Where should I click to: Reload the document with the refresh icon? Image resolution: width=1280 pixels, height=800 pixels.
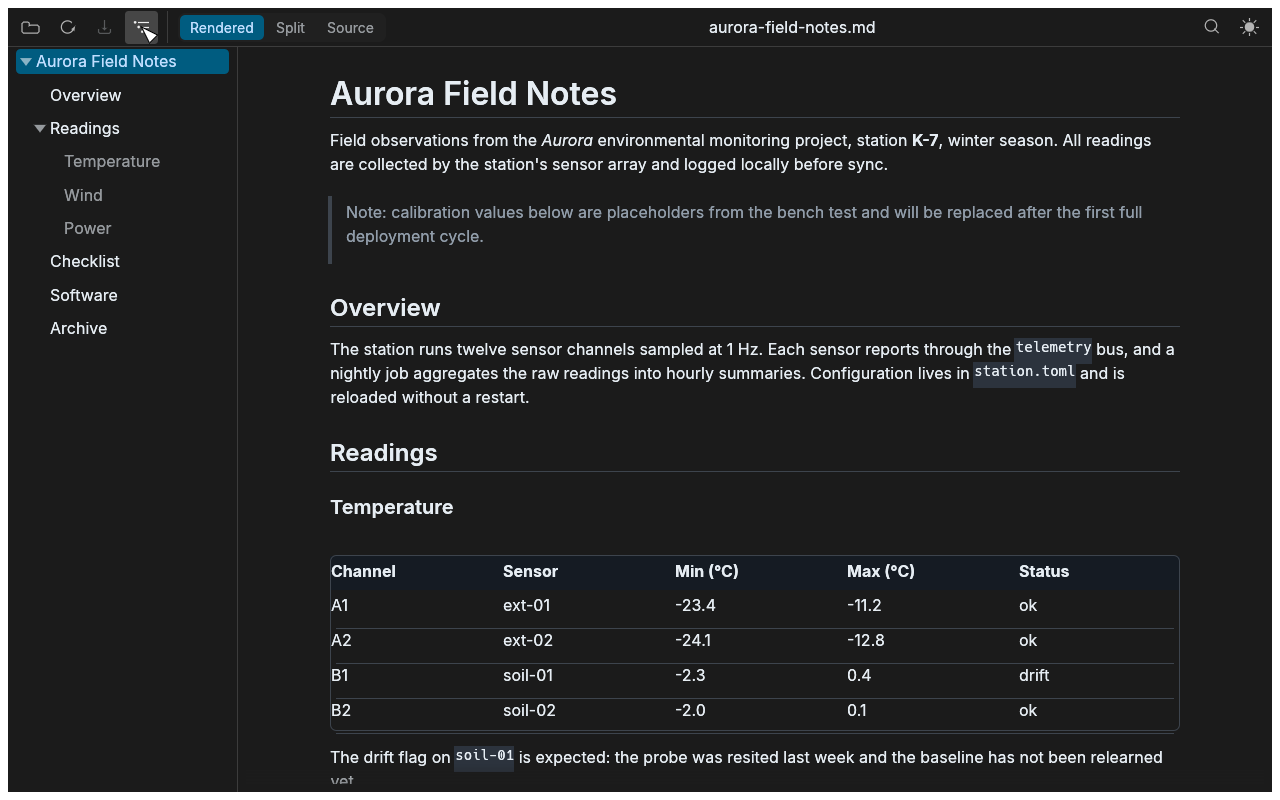pyautogui.click(x=68, y=28)
